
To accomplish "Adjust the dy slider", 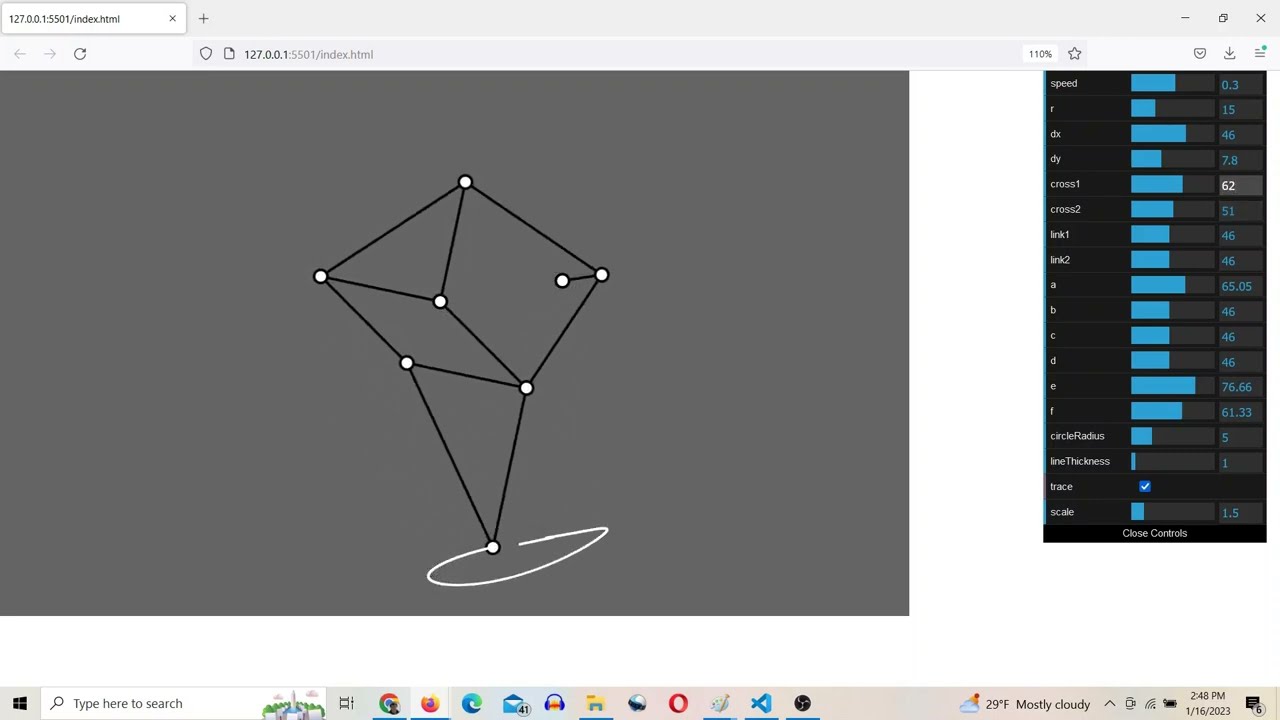I will tap(1173, 159).
